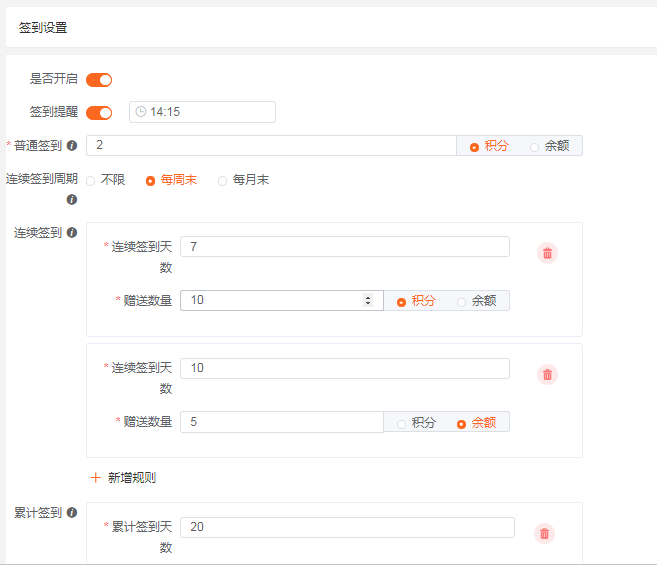Delete the 7-day continuous sign-in rule
The width and height of the screenshot is (657, 573).
547,253
